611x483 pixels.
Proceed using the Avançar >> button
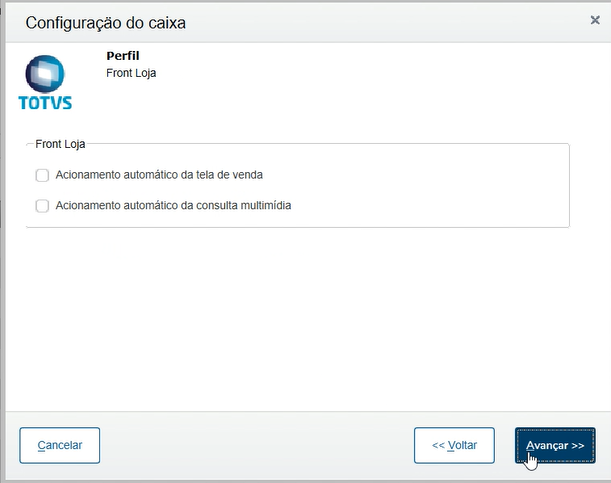point(555,445)
